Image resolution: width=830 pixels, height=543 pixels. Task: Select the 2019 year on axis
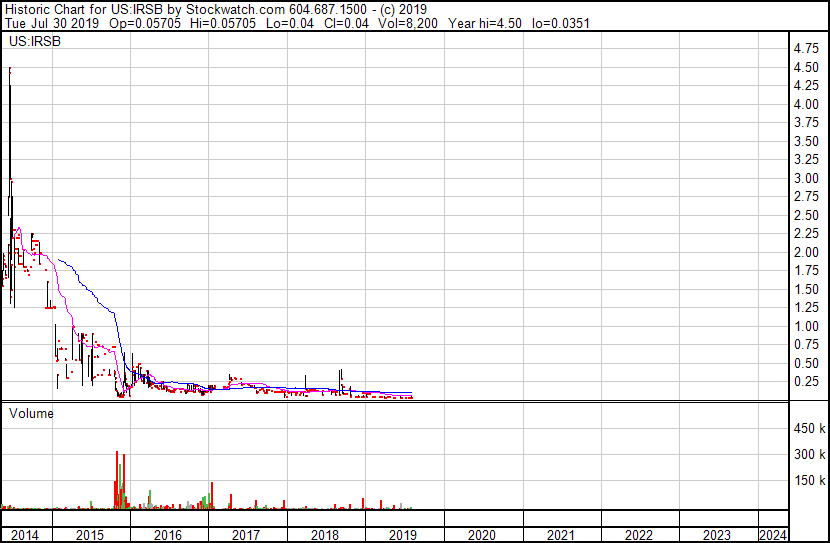(403, 535)
